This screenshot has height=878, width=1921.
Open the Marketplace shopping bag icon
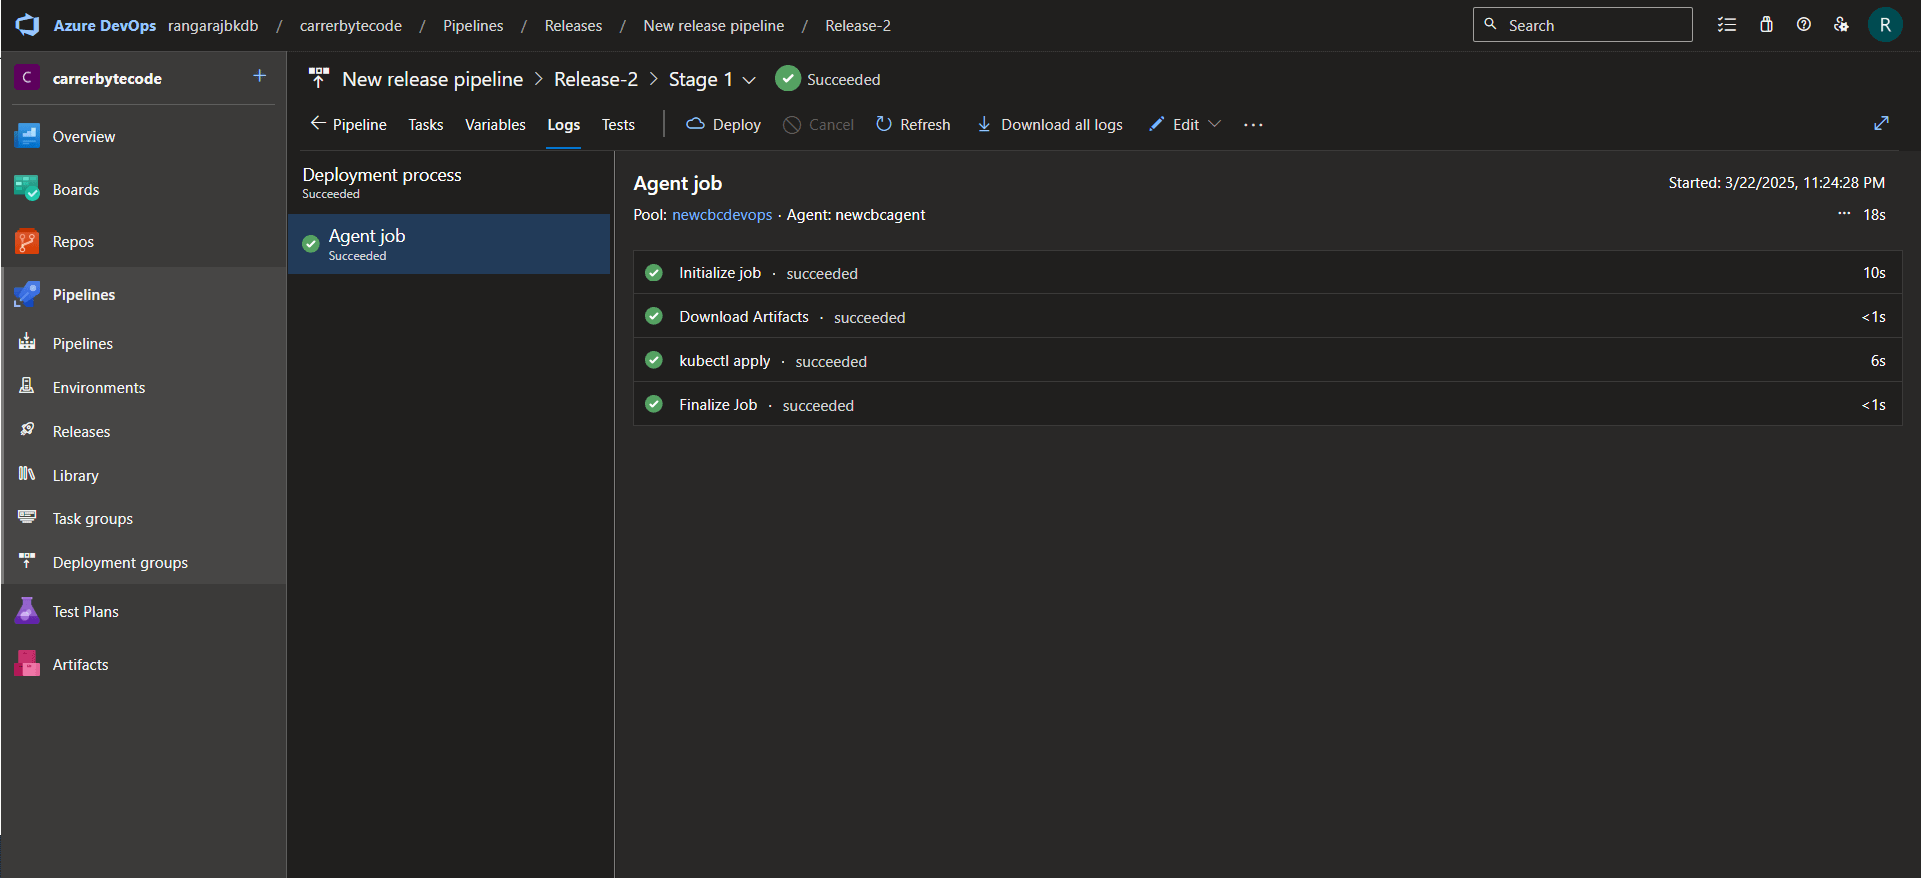pos(1767,25)
